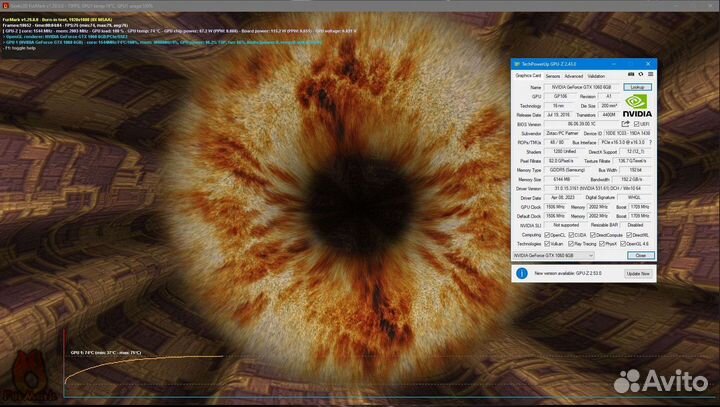
Task: Switch to the Advanced tab
Action: [573, 75]
